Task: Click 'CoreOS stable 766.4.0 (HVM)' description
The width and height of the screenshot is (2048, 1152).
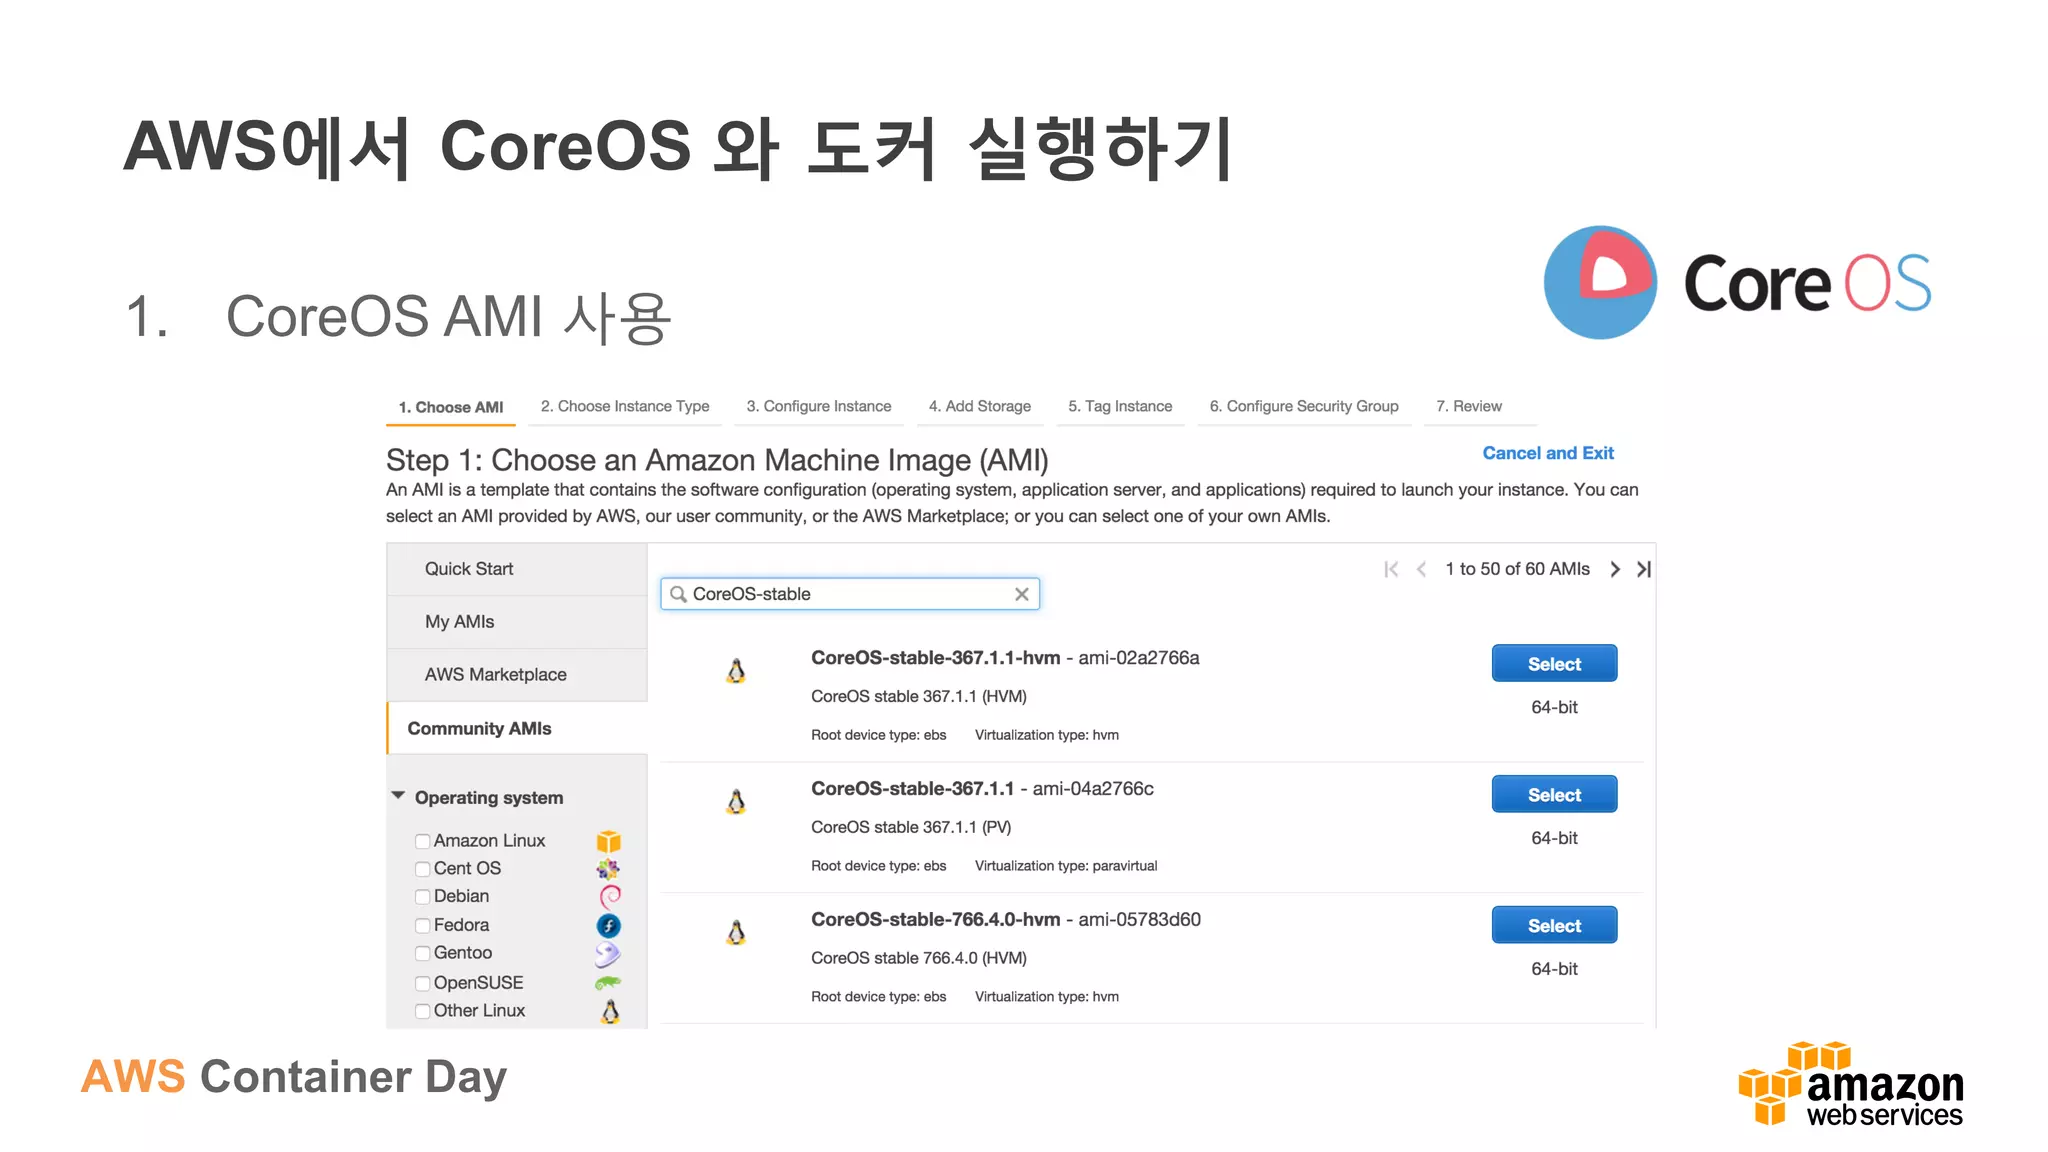Action: point(919,958)
